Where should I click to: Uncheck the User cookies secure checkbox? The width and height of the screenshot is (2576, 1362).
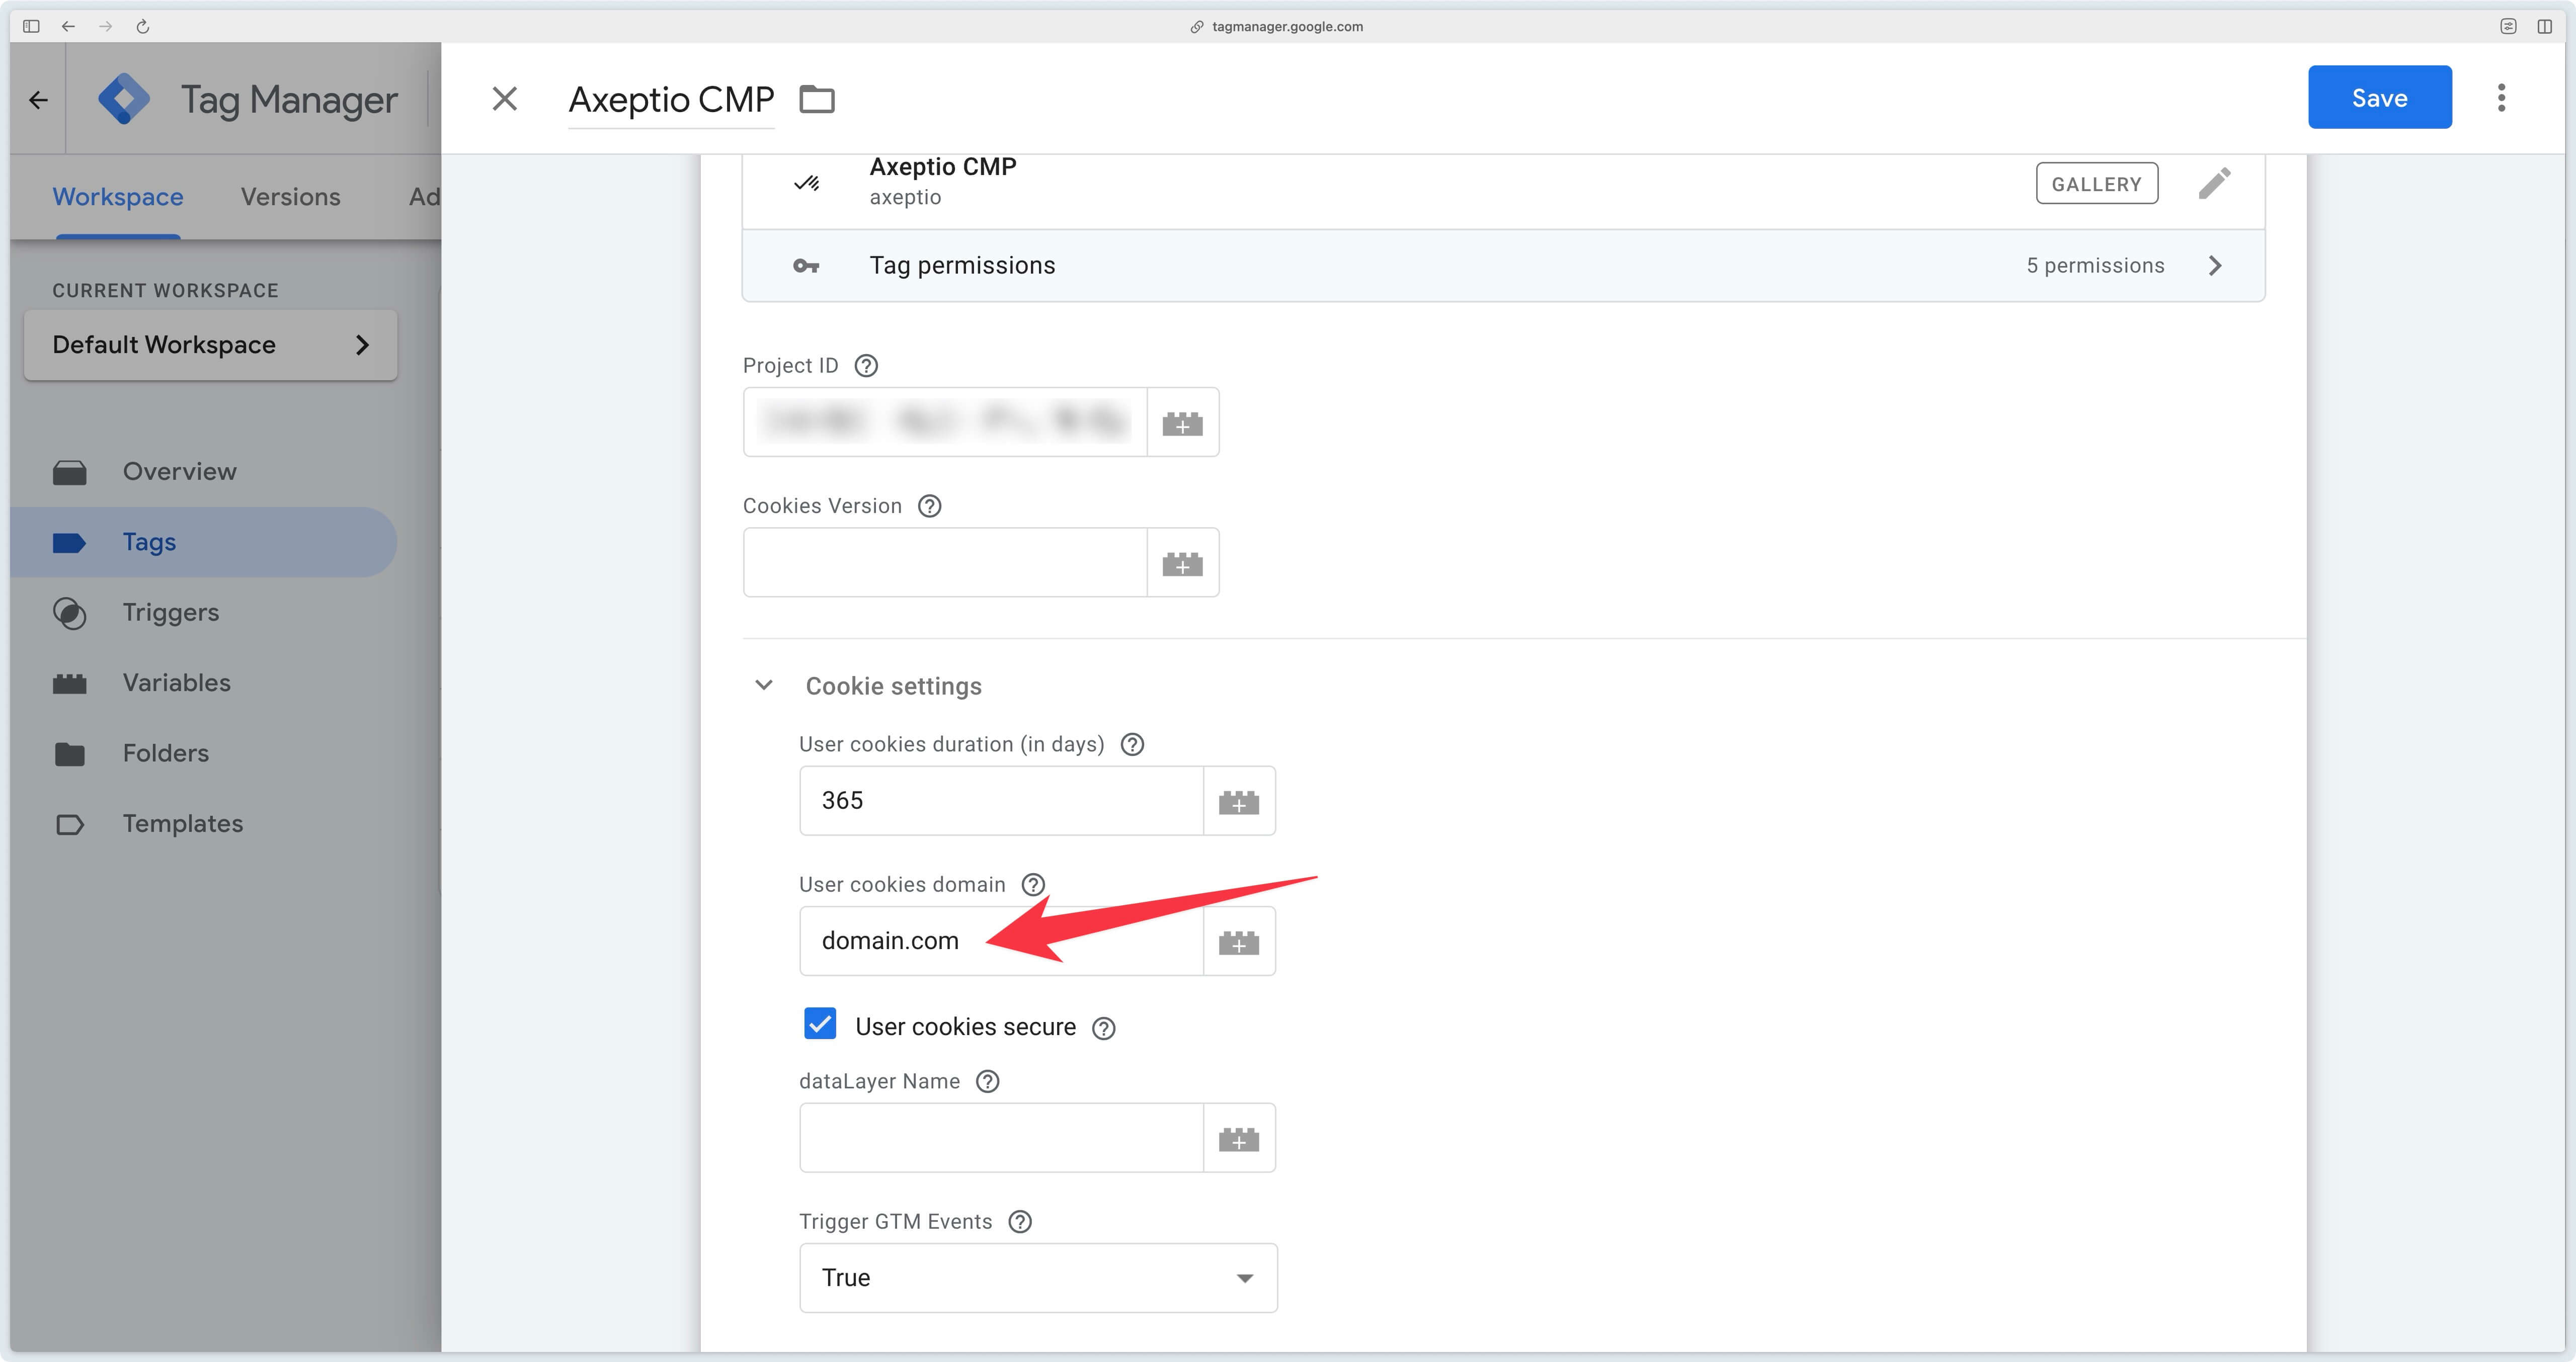click(x=820, y=1024)
